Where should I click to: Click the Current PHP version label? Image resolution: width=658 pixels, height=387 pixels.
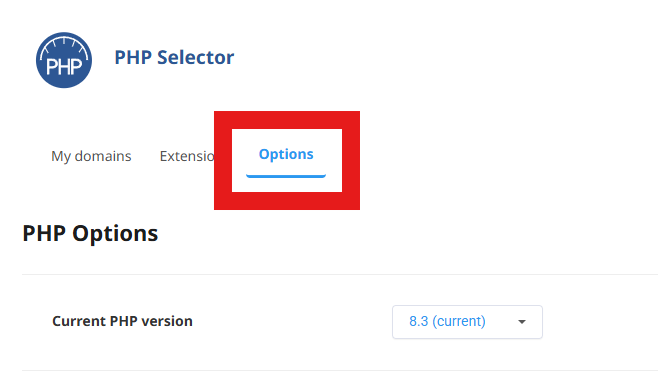tap(122, 321)
